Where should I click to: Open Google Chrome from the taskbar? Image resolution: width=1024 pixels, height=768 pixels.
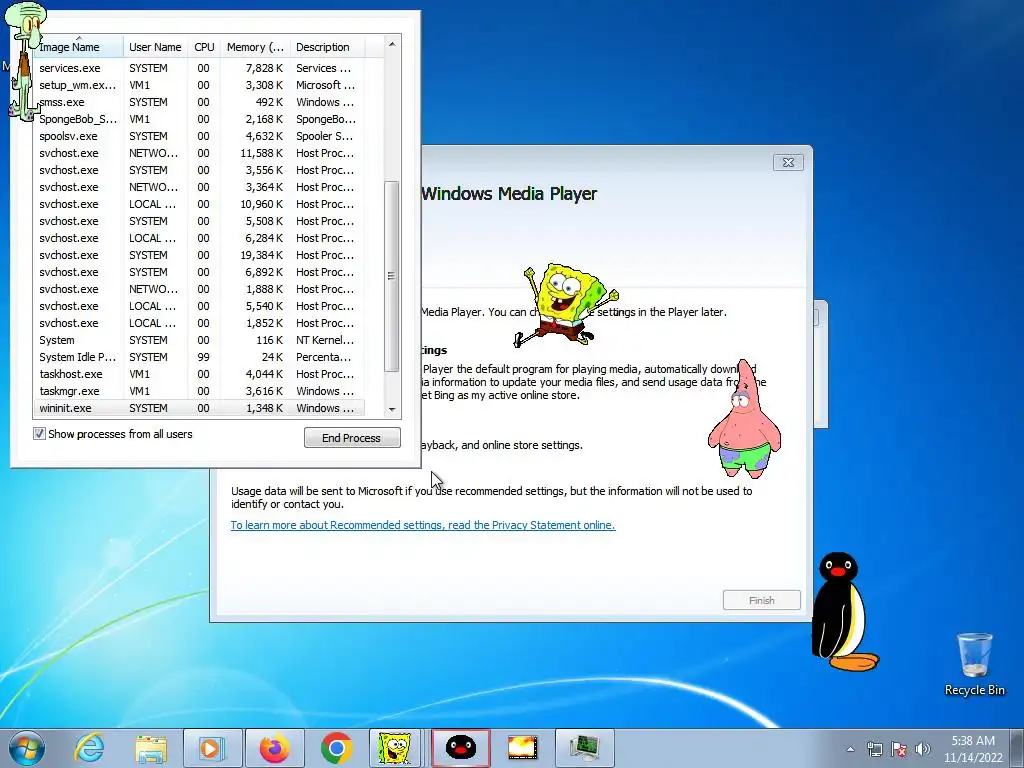pos(336,748)
